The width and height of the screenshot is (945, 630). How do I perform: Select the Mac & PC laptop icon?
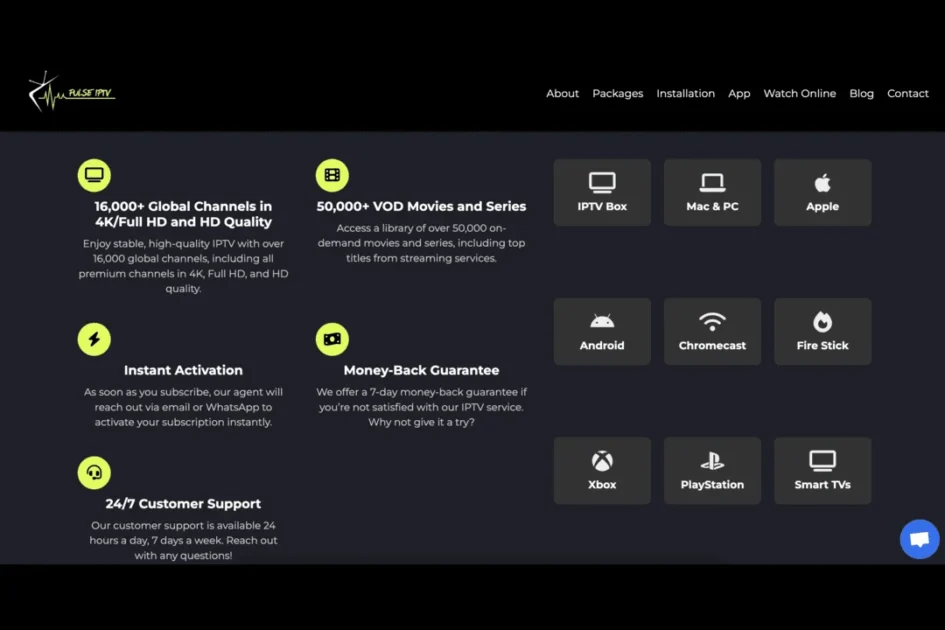tap(712, 183)
